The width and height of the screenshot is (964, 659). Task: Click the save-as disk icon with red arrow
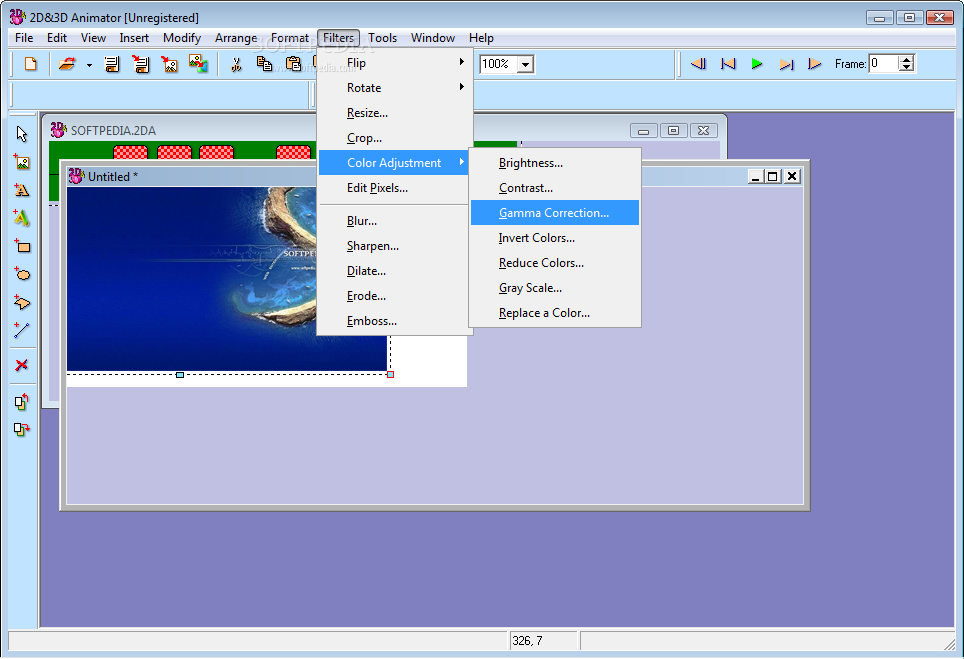pyautogui.click(x=141, y=64)
